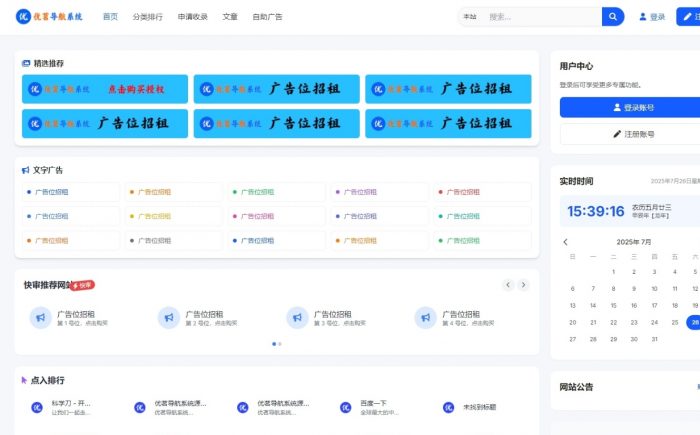Show next quick-review carousel slide

click(523, 285)
